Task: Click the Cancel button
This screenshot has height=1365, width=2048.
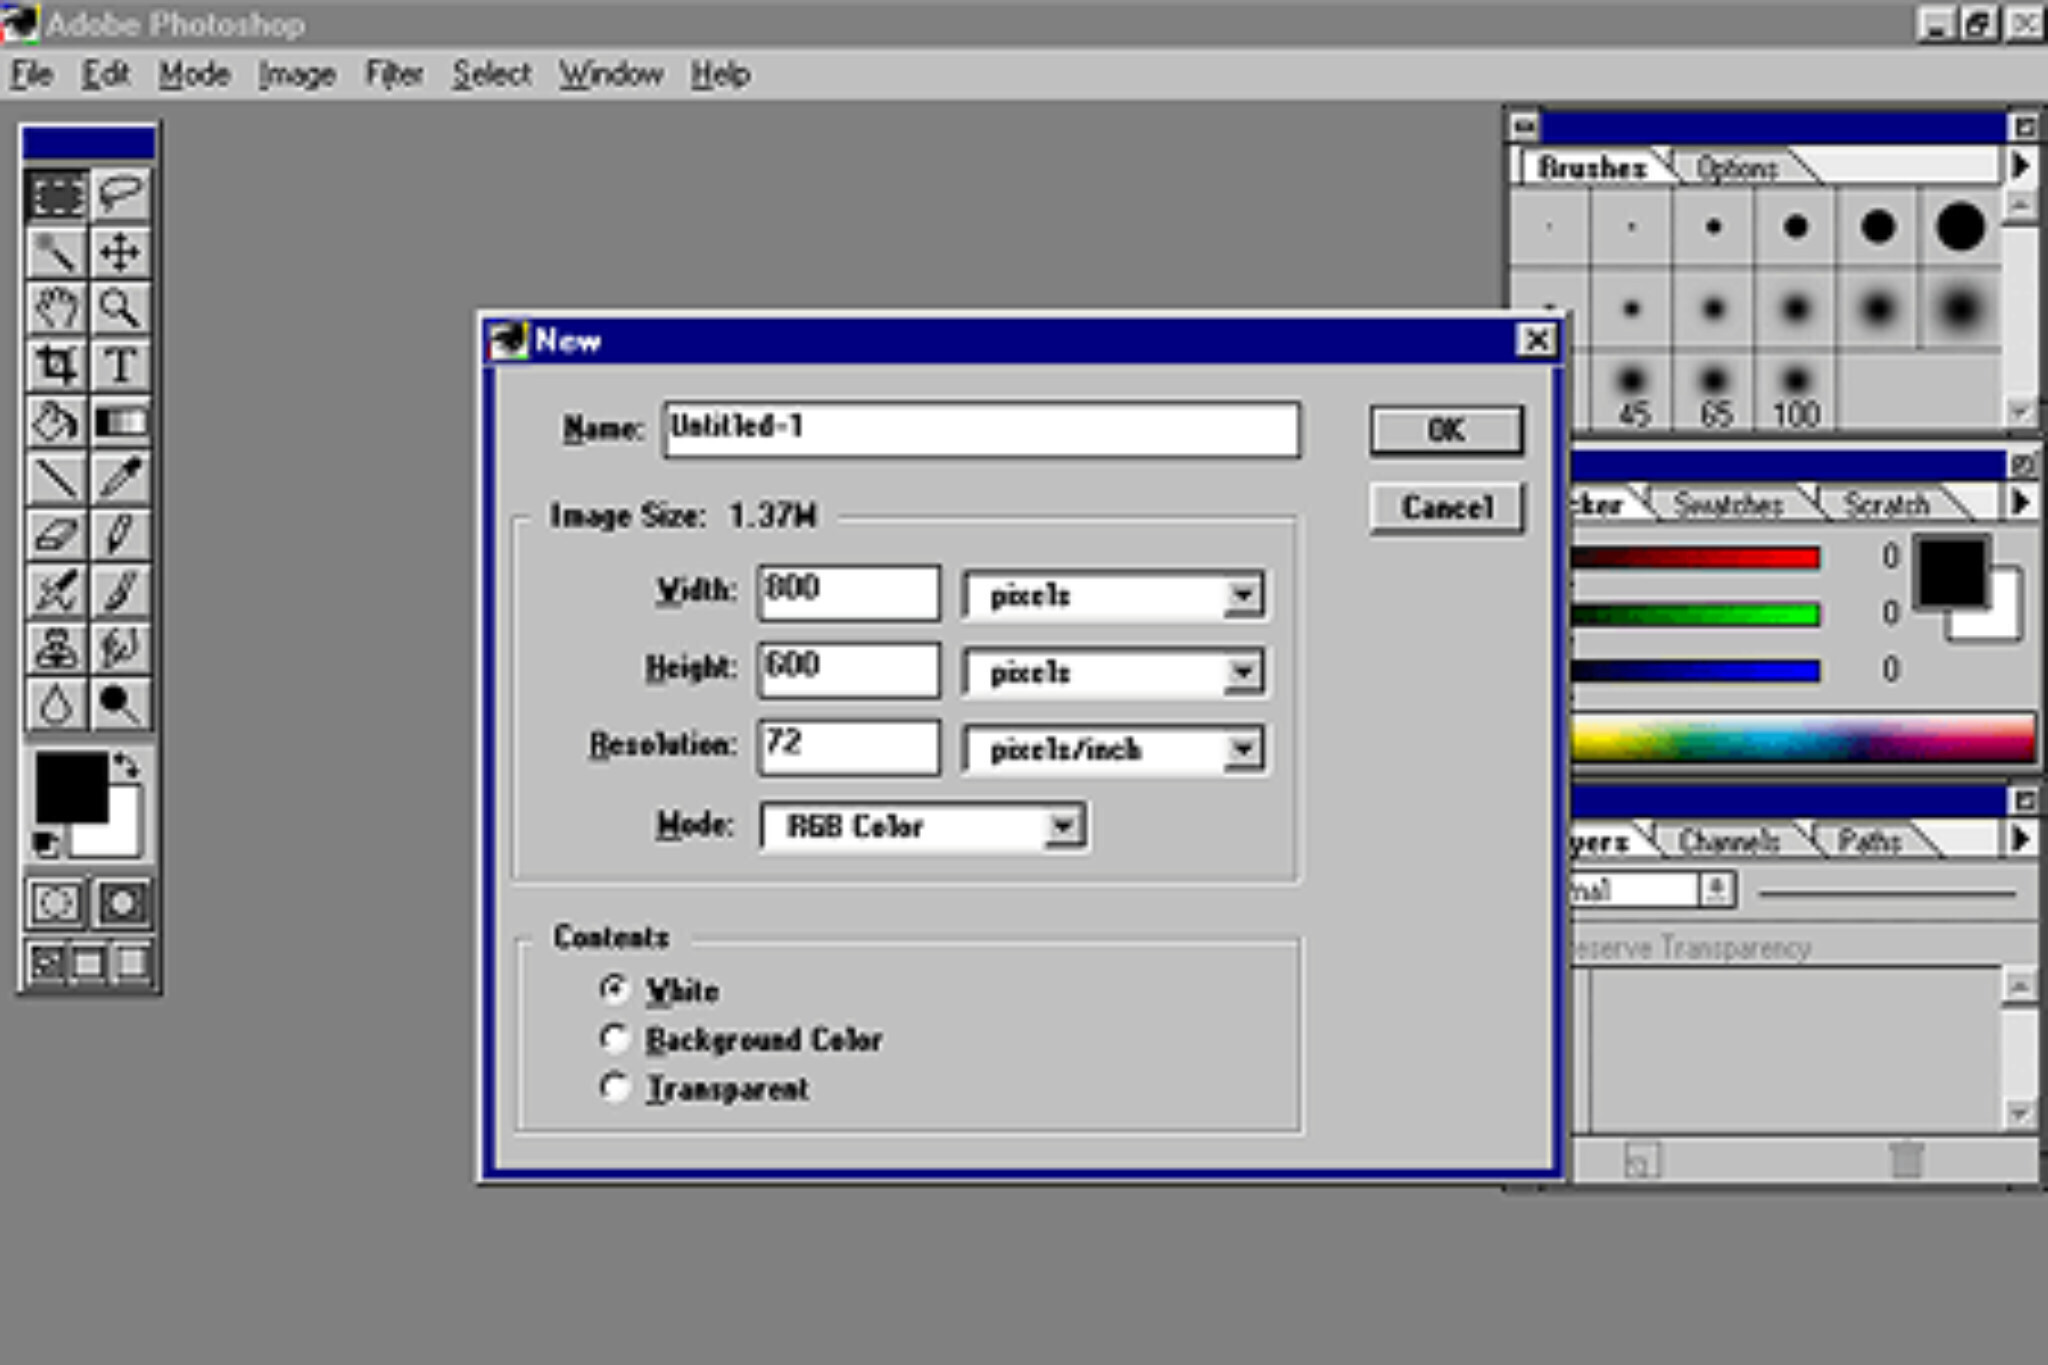Action: [x=1446, y=508]
